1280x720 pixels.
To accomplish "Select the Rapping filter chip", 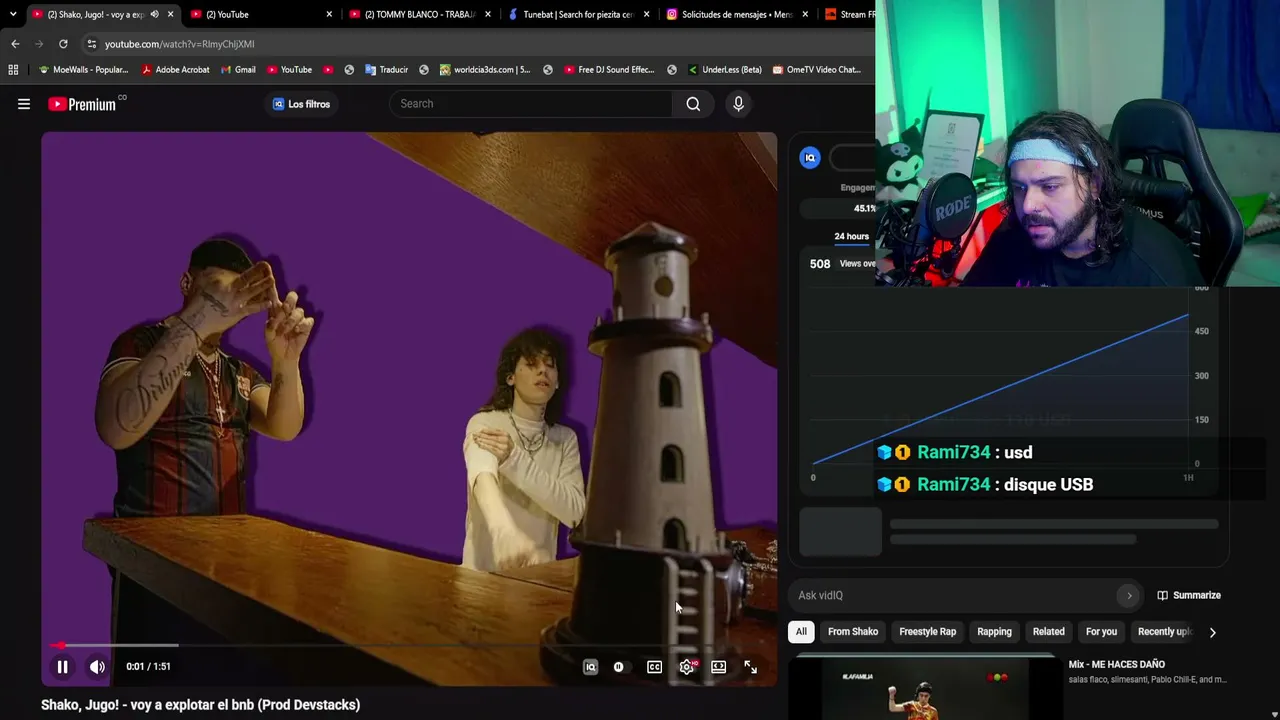I will click(994, 632).
